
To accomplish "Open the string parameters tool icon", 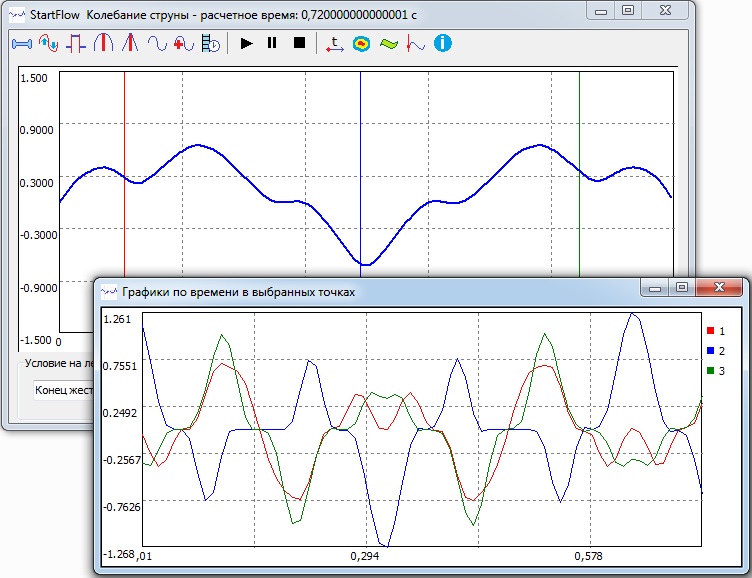I will tap(22, 44).
